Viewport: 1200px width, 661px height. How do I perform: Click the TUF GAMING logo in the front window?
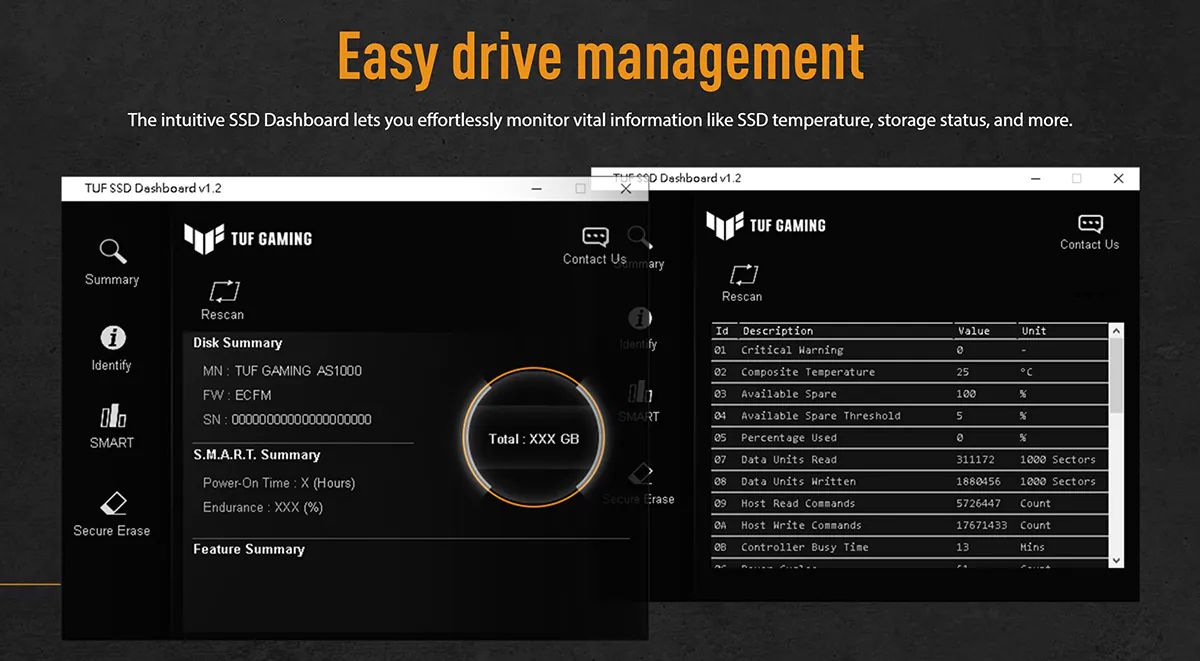[248, 238]
